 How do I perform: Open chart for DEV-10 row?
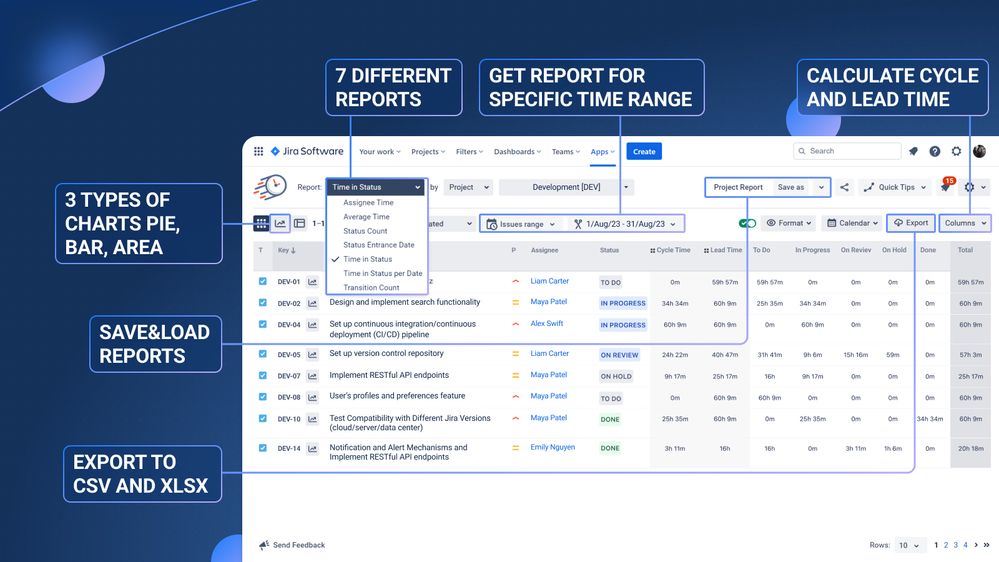(x=312, y=419)
